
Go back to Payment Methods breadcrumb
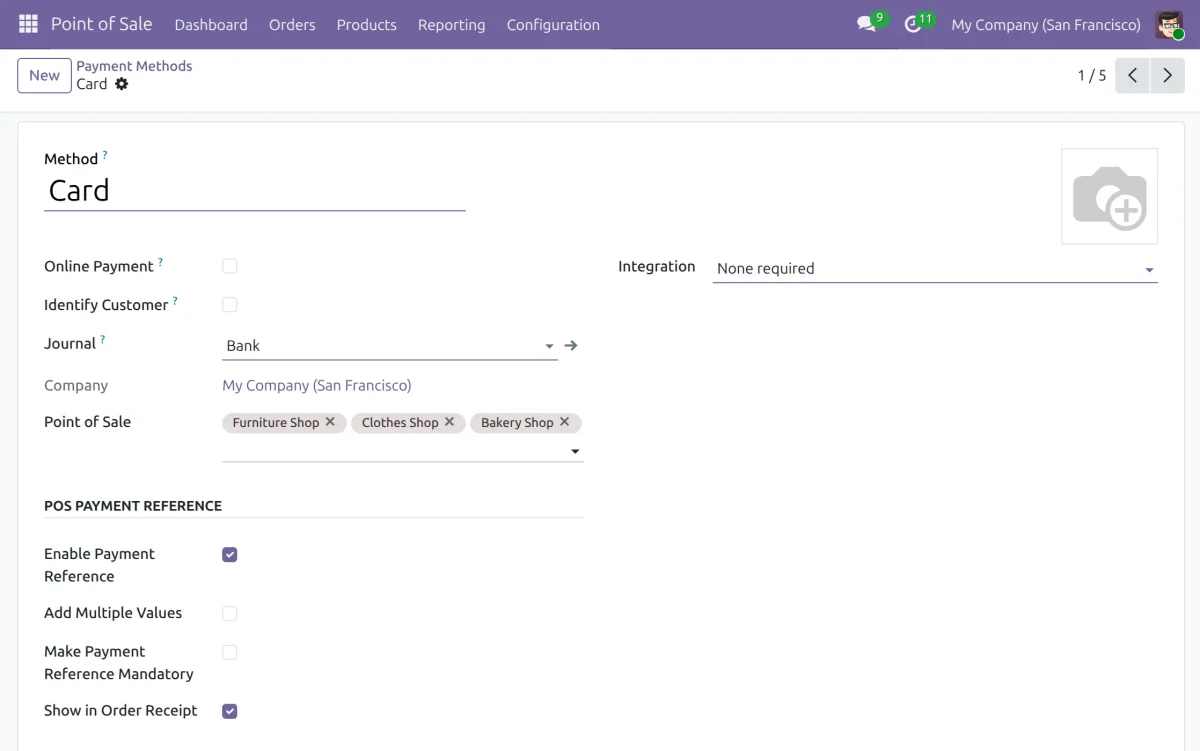pyautogui.click(x=134, y=66)
